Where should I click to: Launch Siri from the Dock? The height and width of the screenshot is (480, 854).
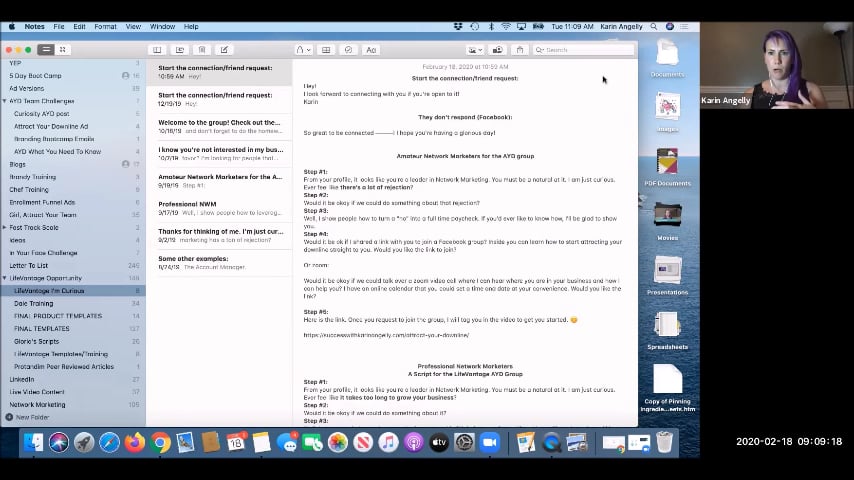59,442
